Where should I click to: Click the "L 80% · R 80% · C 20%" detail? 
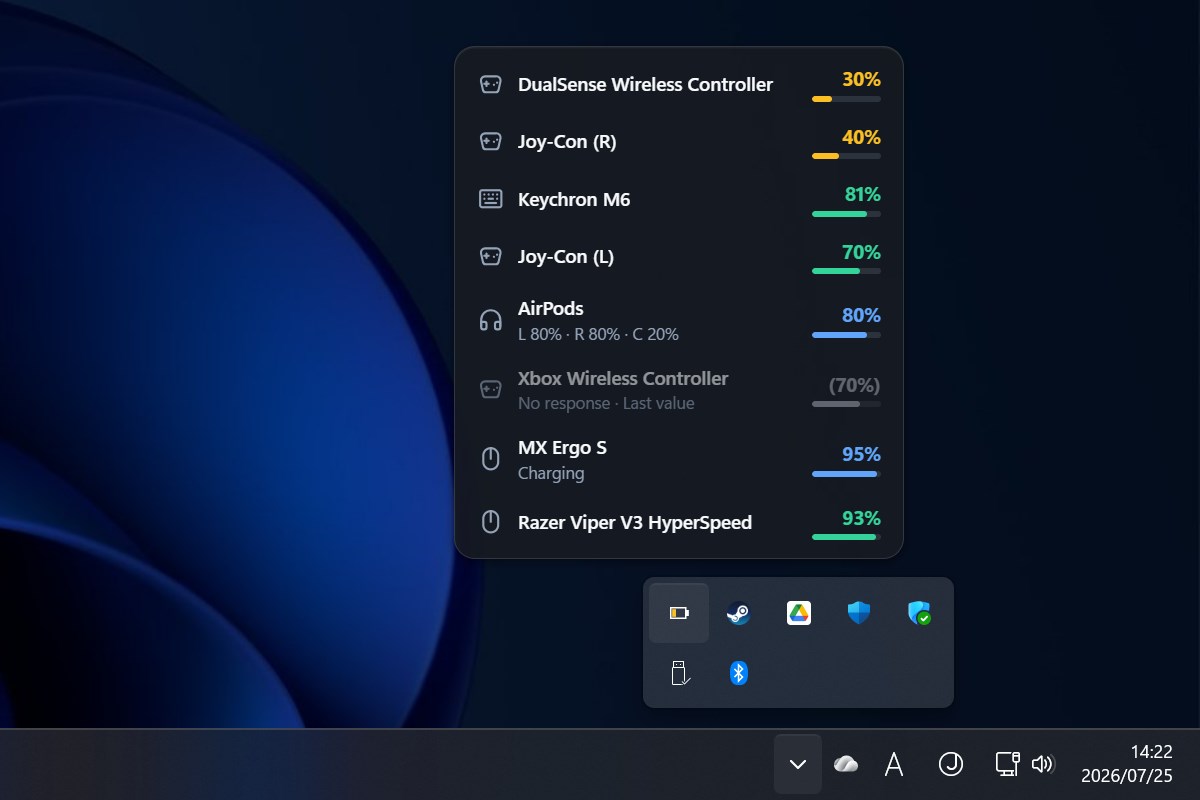click(598, 334)
